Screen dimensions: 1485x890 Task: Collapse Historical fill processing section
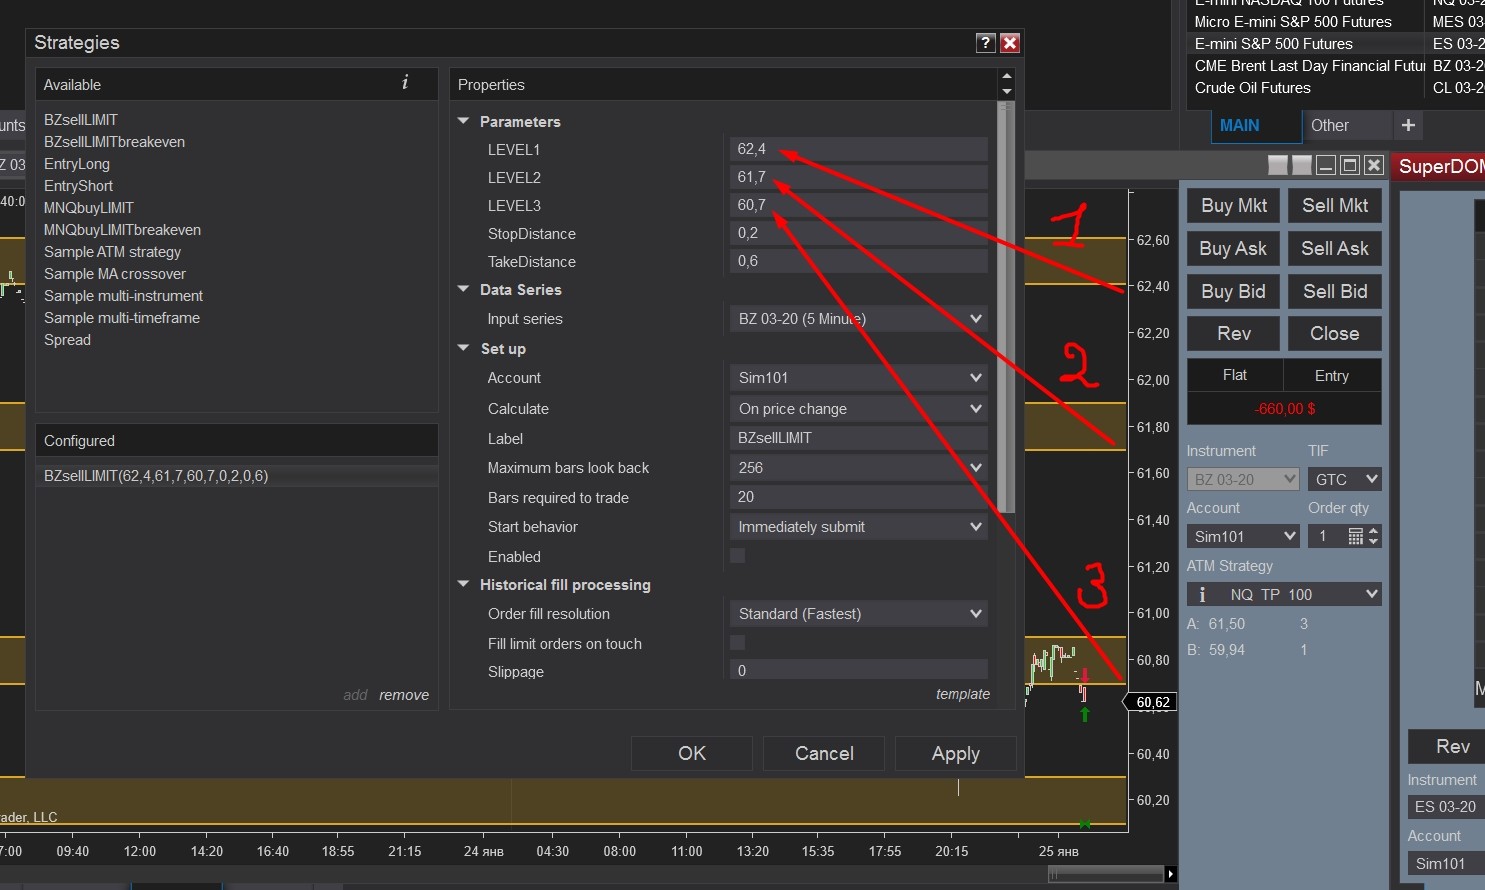463,584
